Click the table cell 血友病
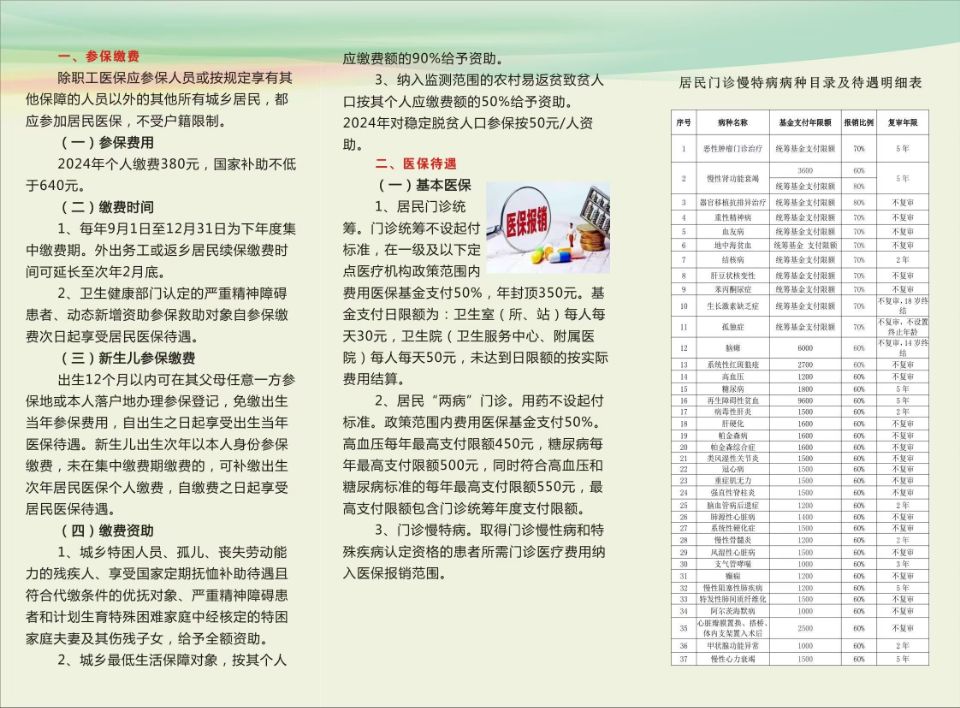This screenshot has width=960, height=708. (733, 232)
